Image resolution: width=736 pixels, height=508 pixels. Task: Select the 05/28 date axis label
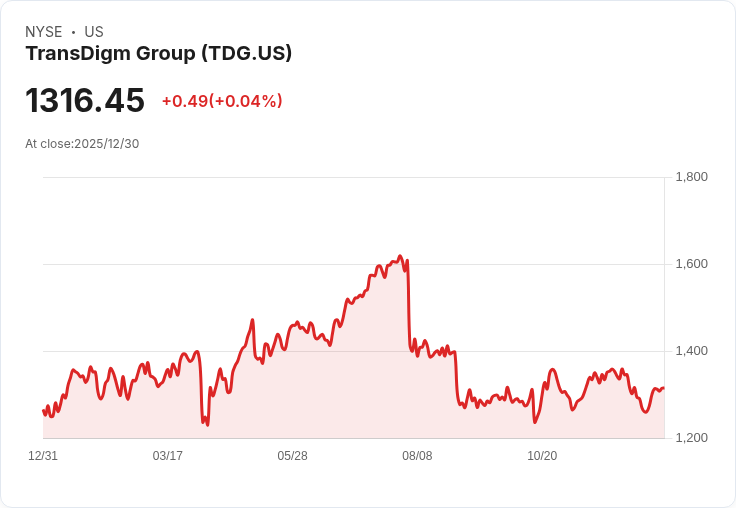click(x=292, y=456)
